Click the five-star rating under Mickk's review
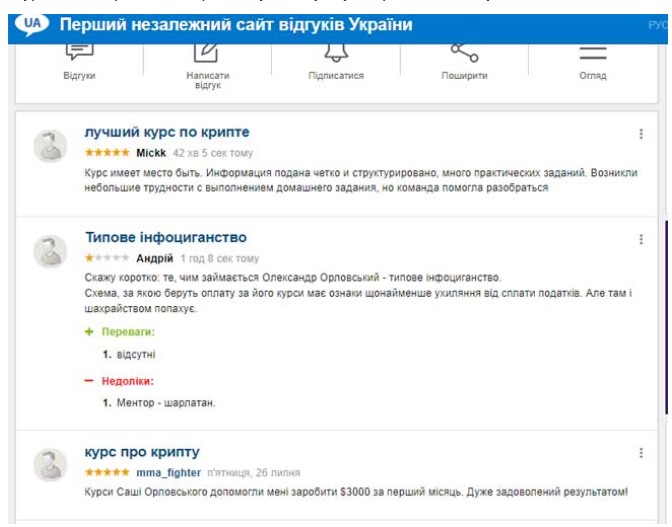672x527 pixels. [107, 152]
